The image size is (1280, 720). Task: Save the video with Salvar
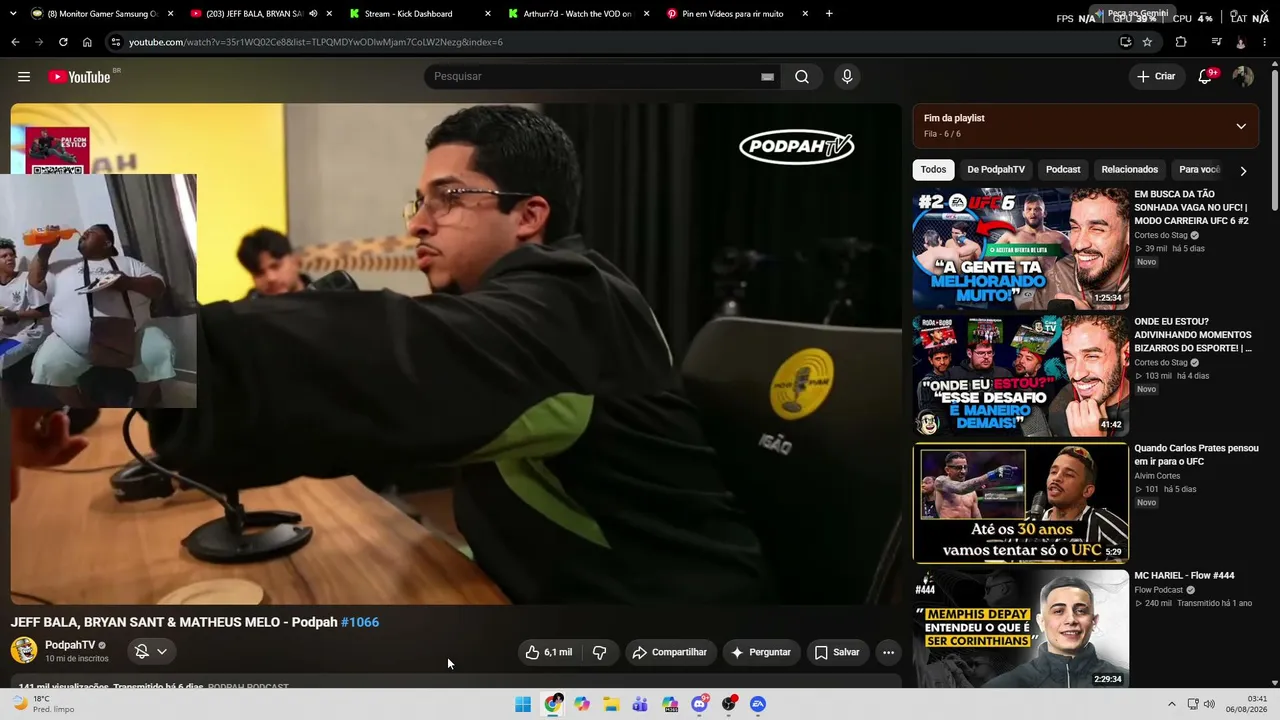(x=837, y=652)
